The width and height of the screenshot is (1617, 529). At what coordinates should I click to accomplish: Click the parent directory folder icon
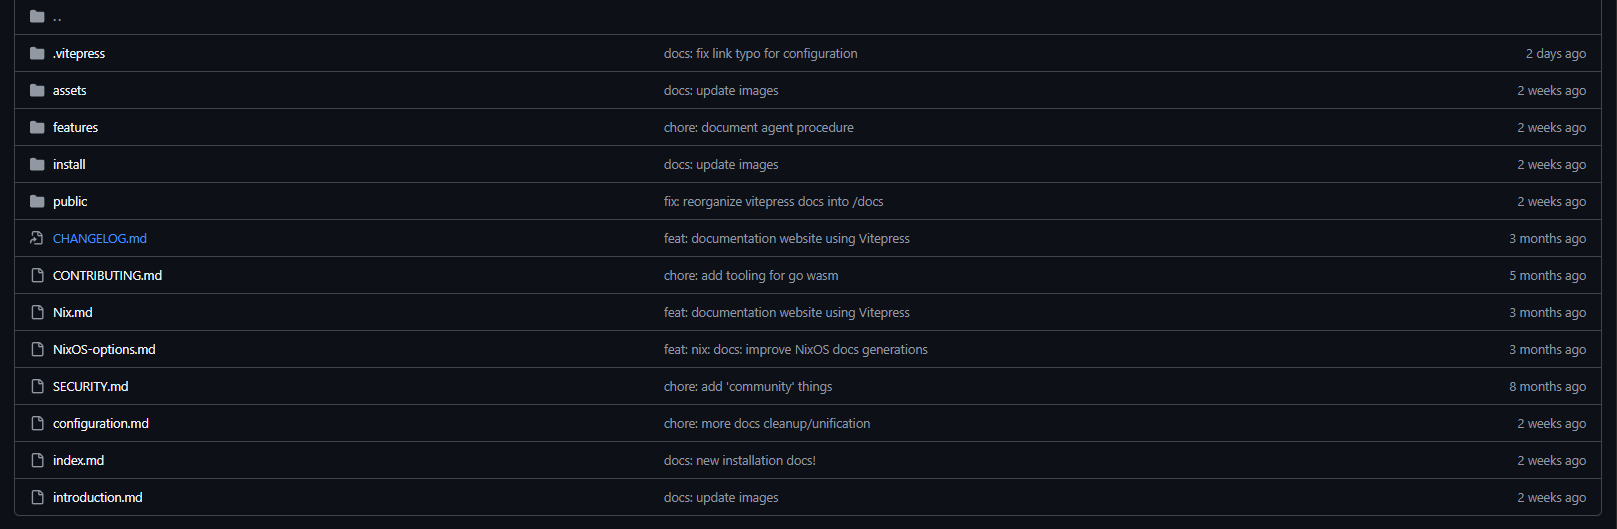point(37,17)
